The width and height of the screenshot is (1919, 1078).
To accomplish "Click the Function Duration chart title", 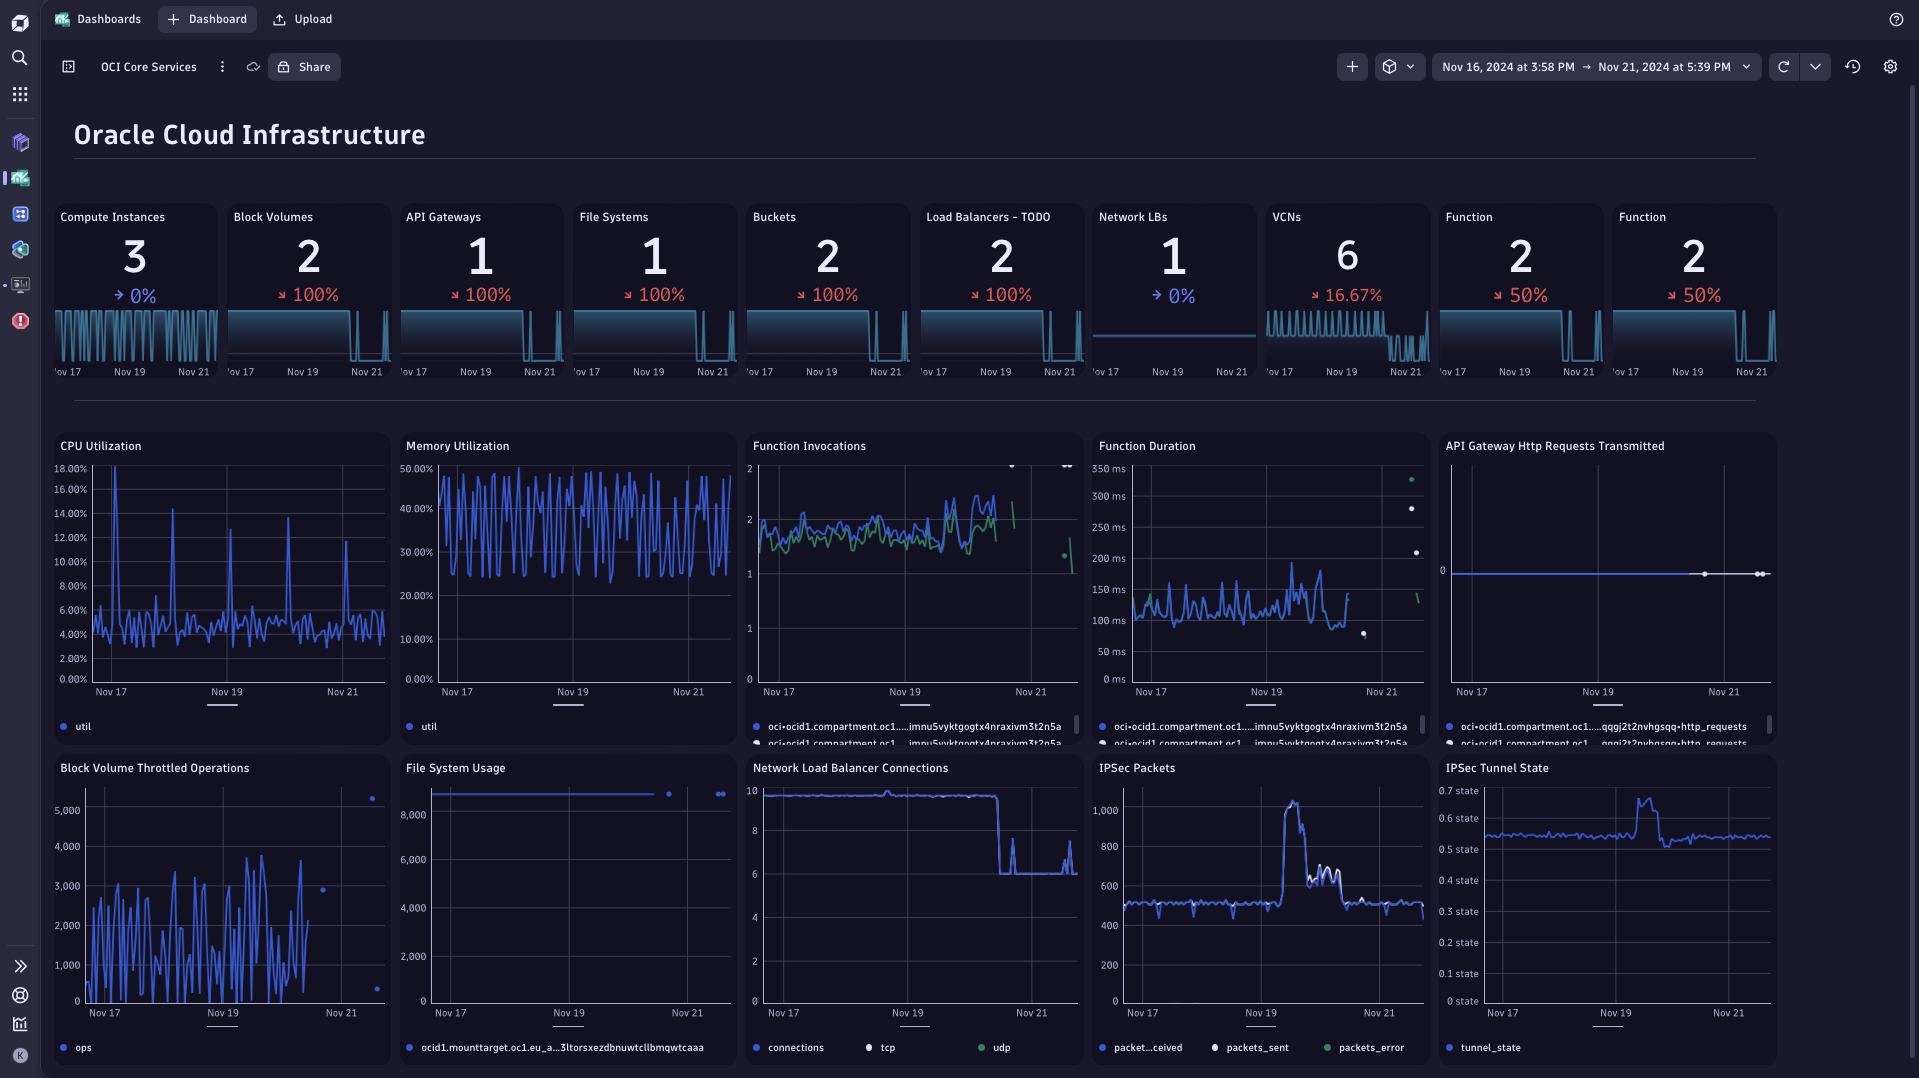I will 1147,446.
